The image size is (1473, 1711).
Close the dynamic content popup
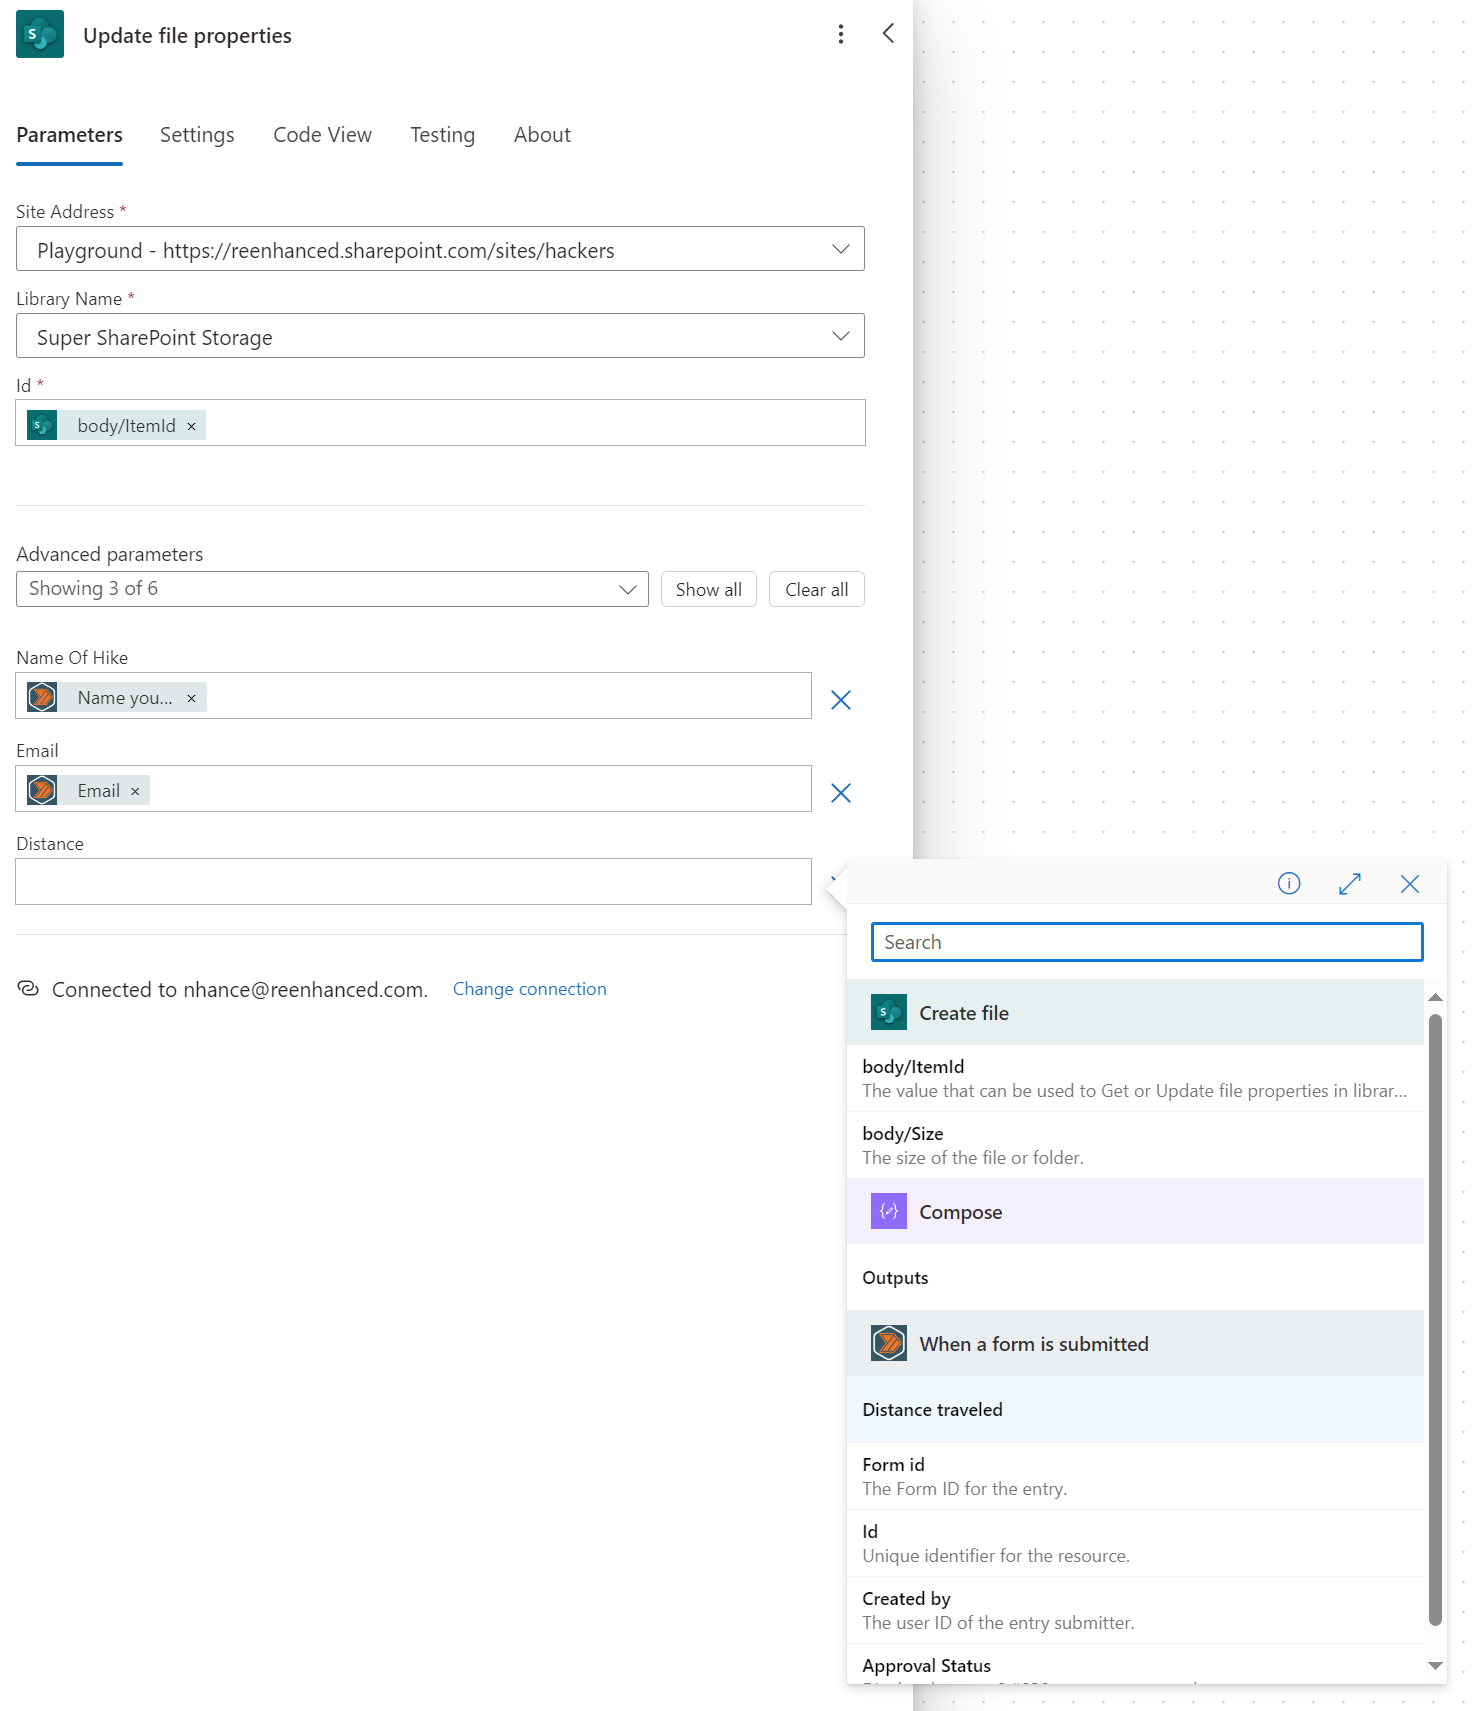1410,884
